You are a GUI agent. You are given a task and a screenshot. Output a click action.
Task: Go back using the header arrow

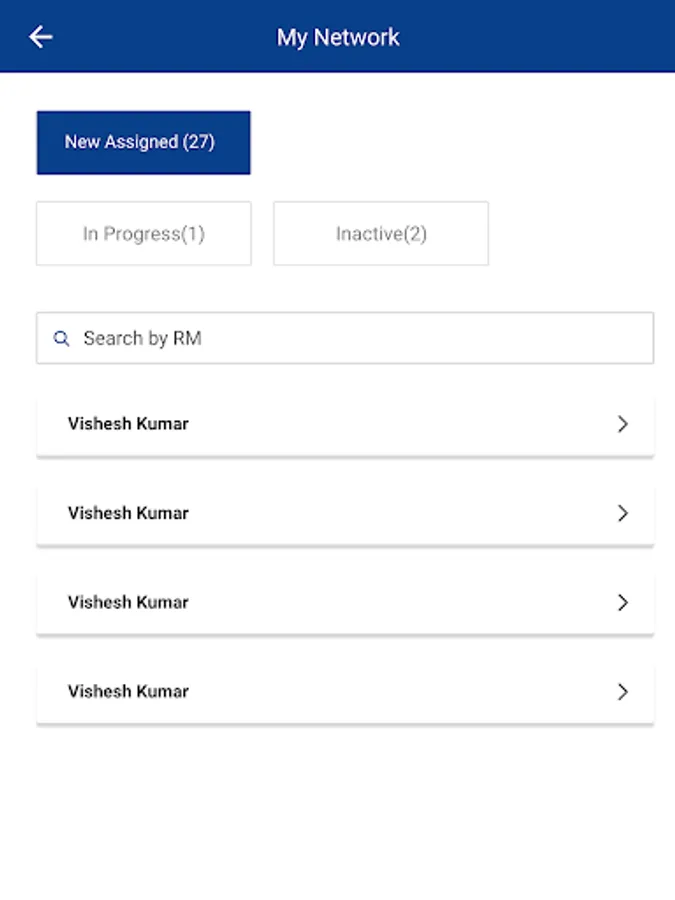click(x=40, y=37)
